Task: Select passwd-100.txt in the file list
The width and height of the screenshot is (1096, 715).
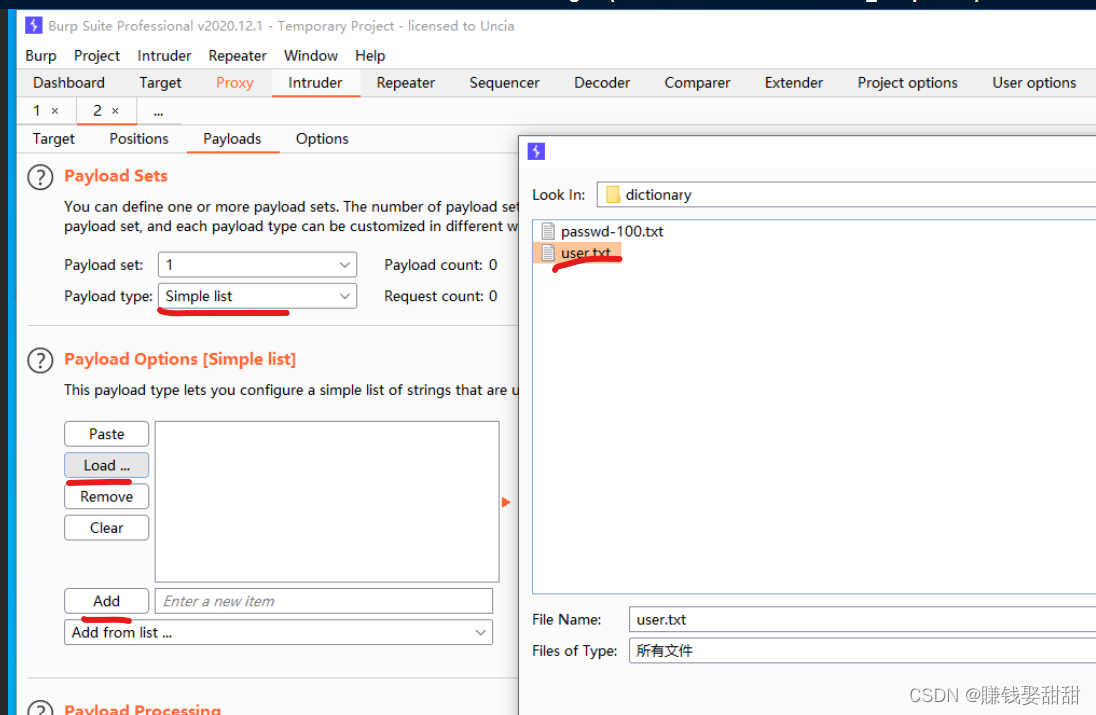Action: pyautogui.click(x=612, y=231)
